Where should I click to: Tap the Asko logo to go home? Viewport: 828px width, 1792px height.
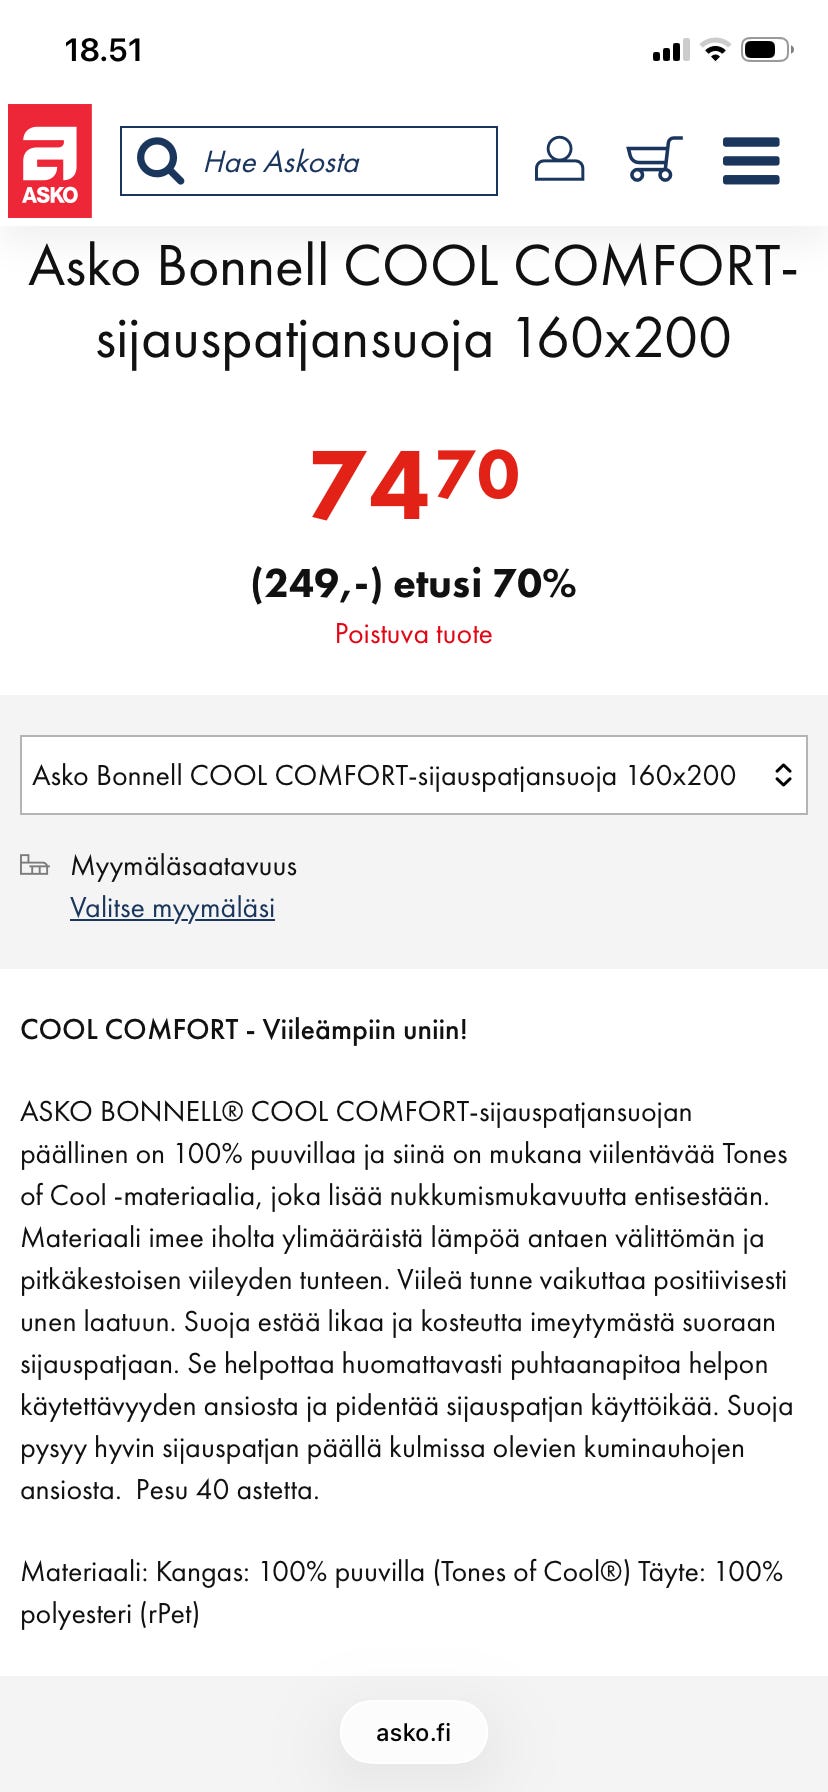point(50,161)
